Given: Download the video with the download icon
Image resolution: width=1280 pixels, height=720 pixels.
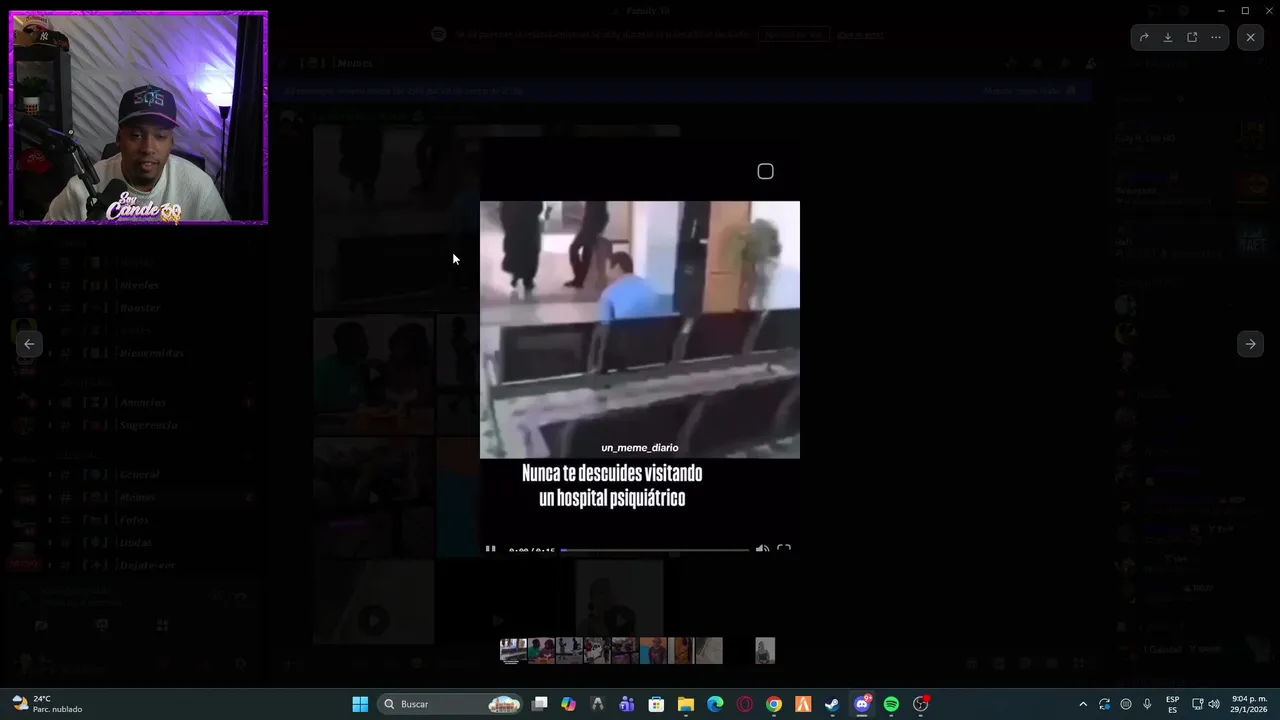Looking at the screenshot, I should coord(1168,37).
